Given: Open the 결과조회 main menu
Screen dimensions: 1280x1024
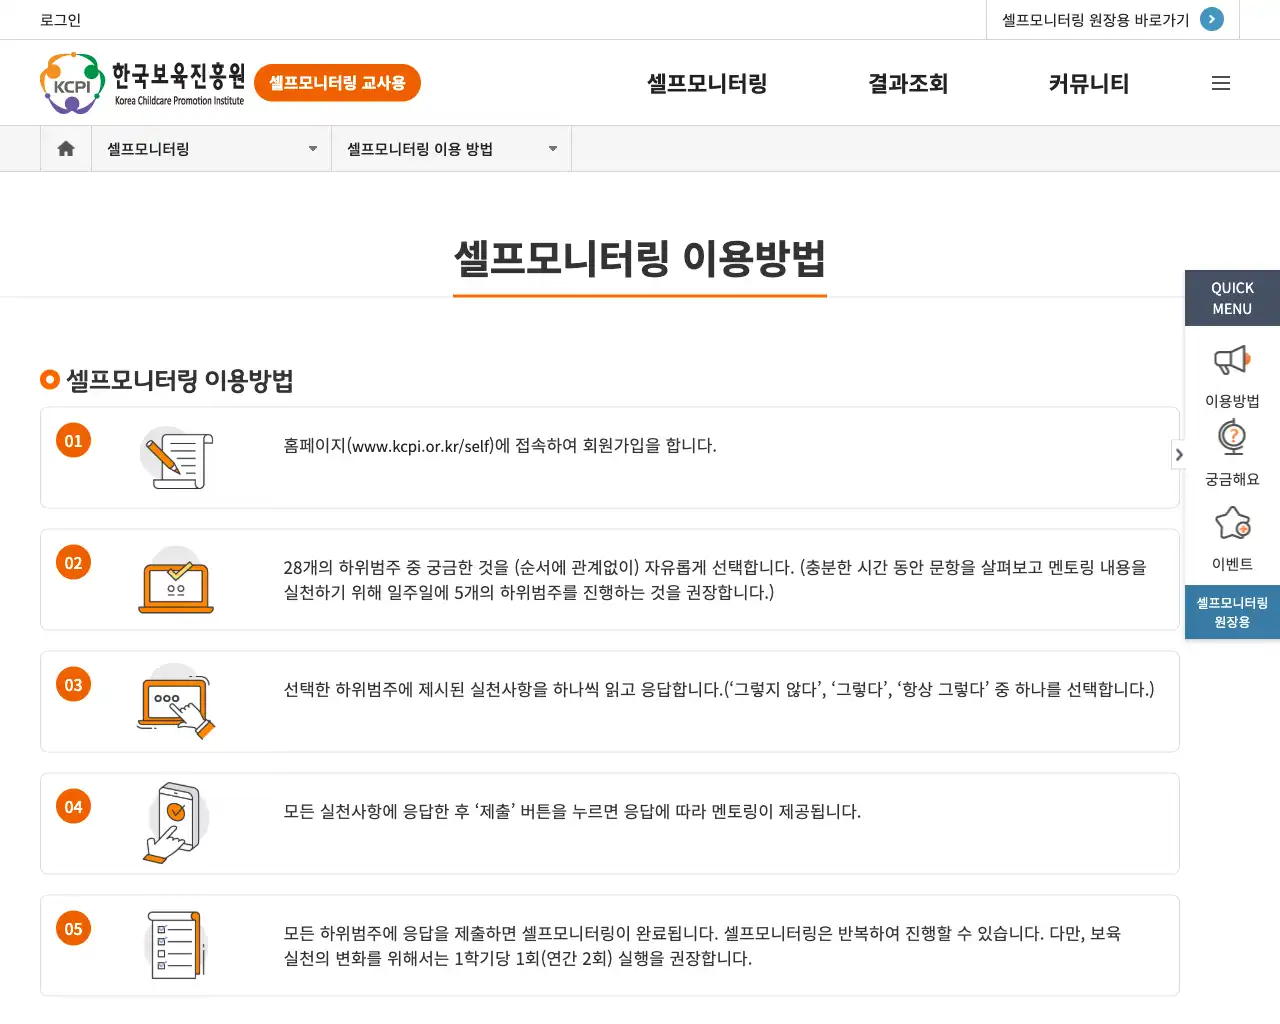Looking at the screenshot, I should pyautogui.click(x=908, y=84).
